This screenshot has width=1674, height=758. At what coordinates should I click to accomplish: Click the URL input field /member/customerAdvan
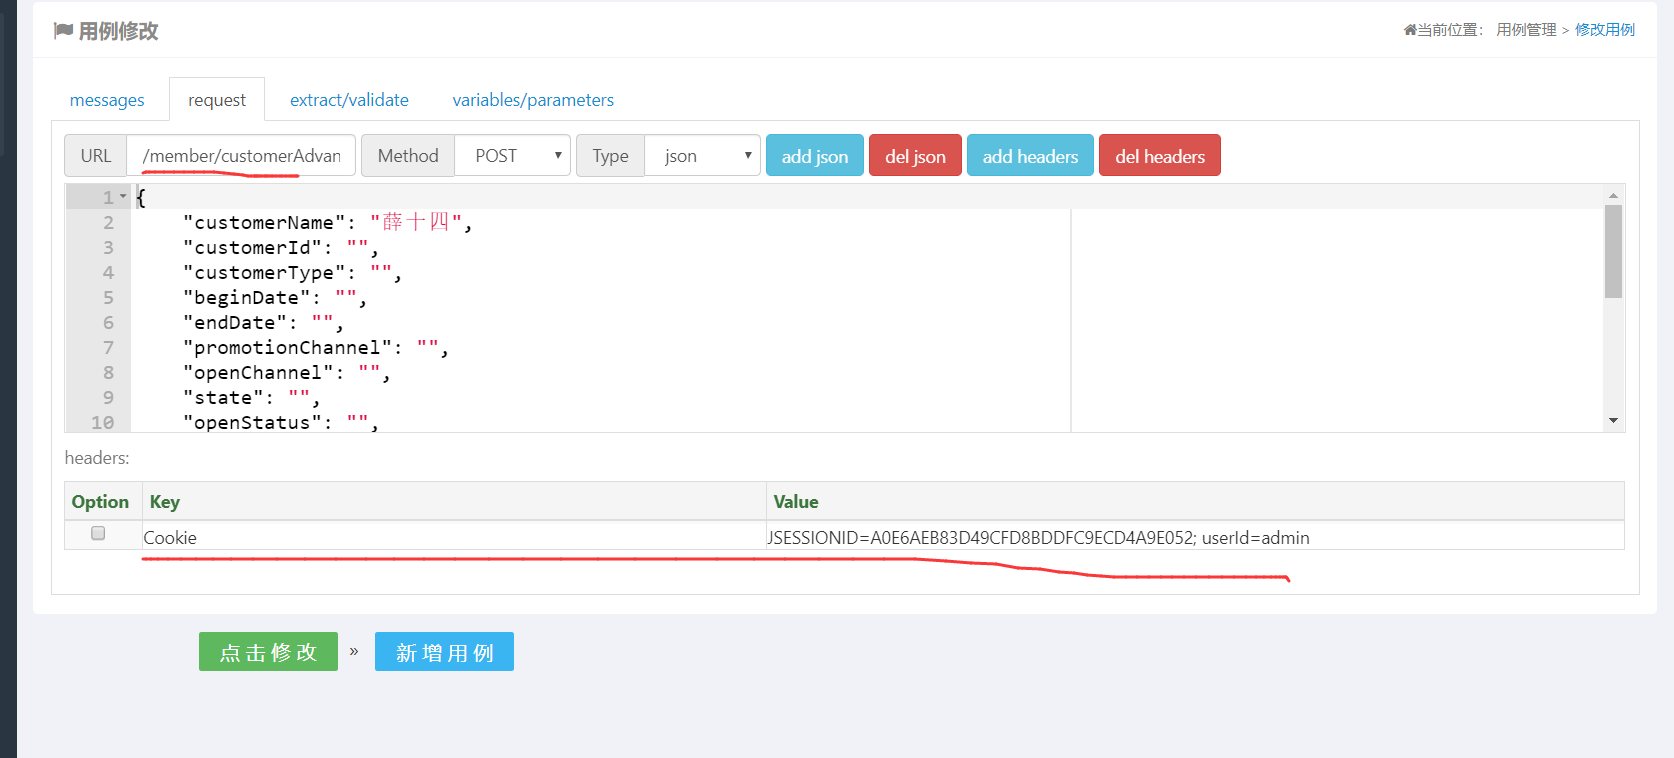click(x=241, y=155)
